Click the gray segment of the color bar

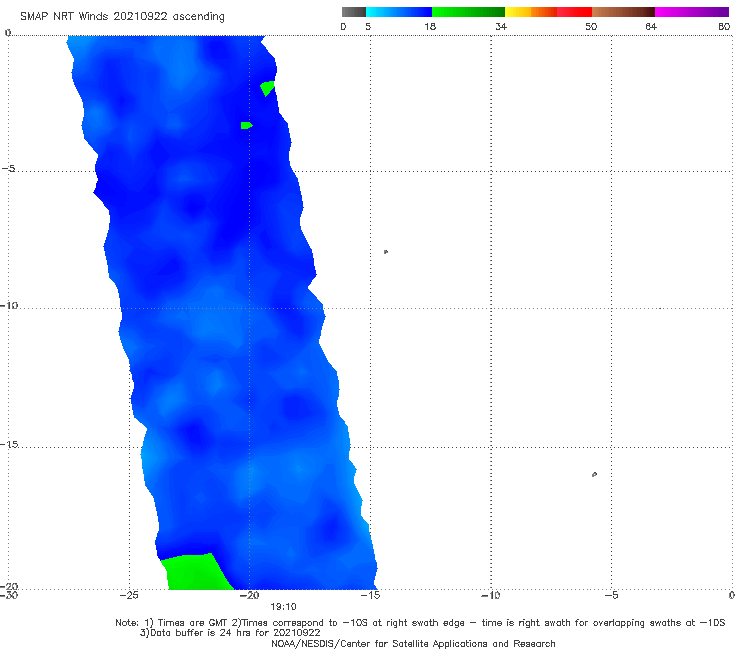(354, 12)
